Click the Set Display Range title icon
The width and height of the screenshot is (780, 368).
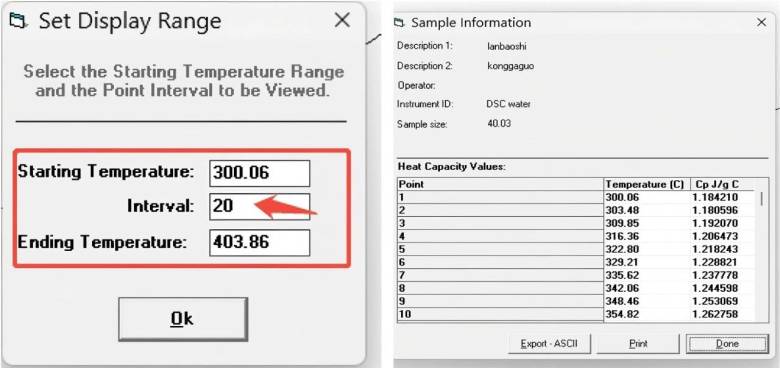19,21
